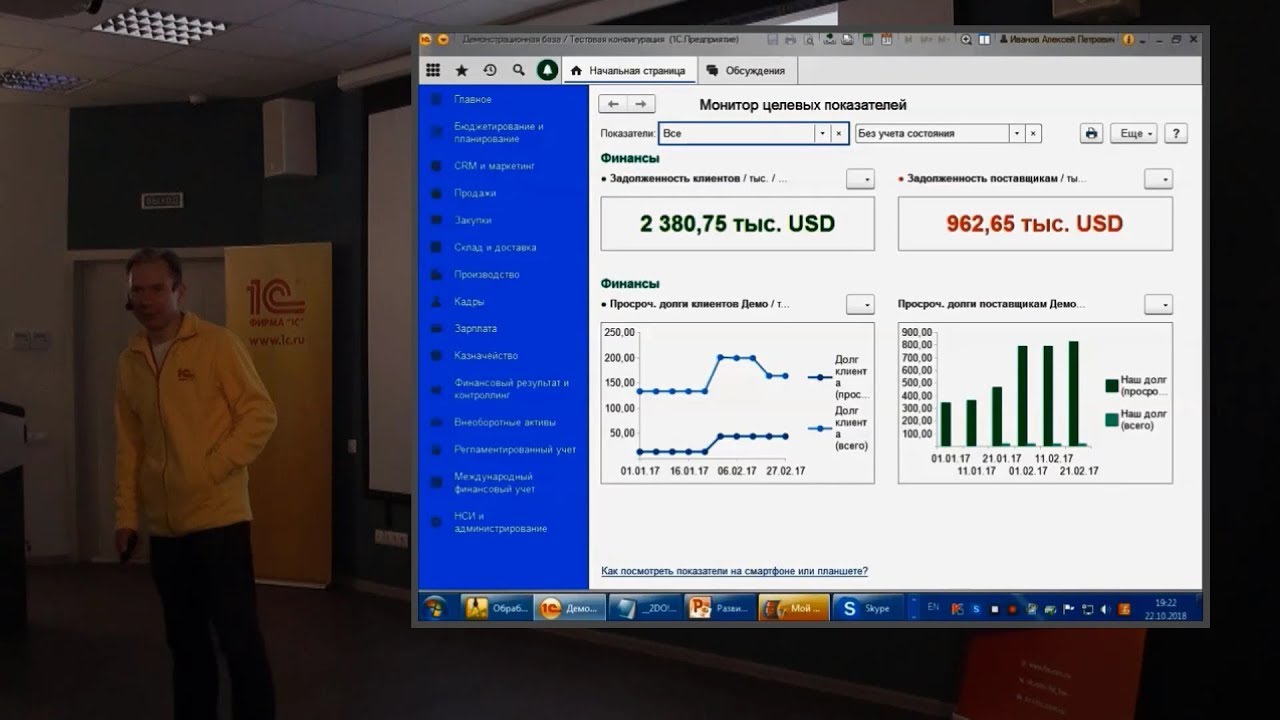Viewport: 1280px width, 720px height.
Task: Switch to Обсуждения tab
Action: [746, 70]
